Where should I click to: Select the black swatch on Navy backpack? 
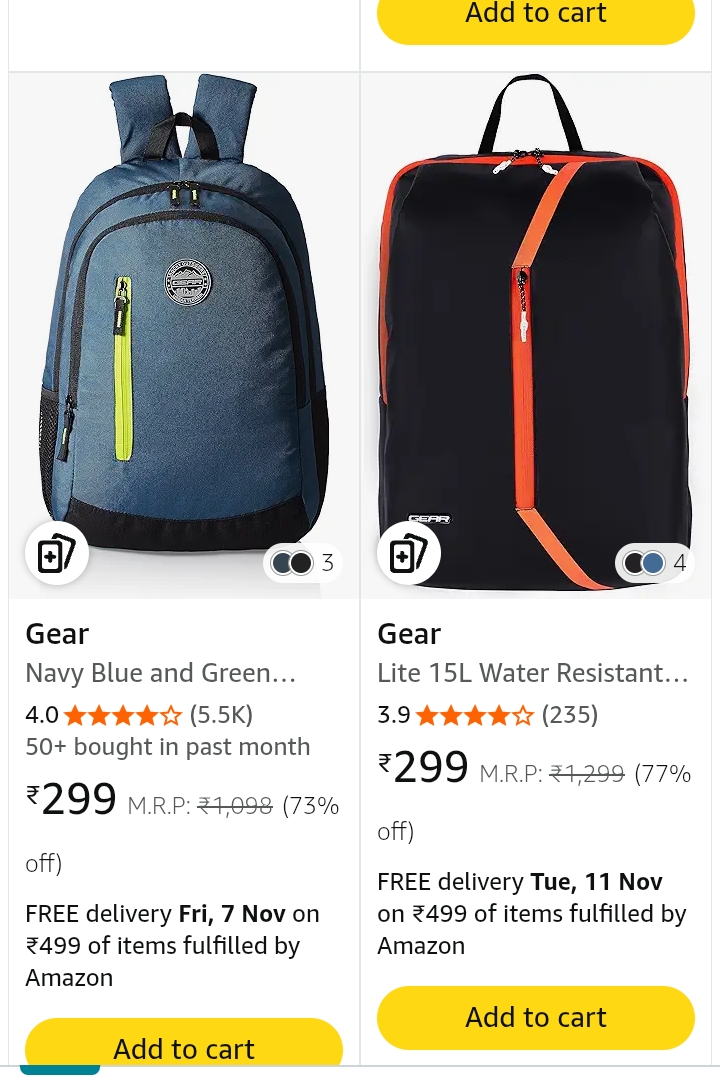point(301,563)
